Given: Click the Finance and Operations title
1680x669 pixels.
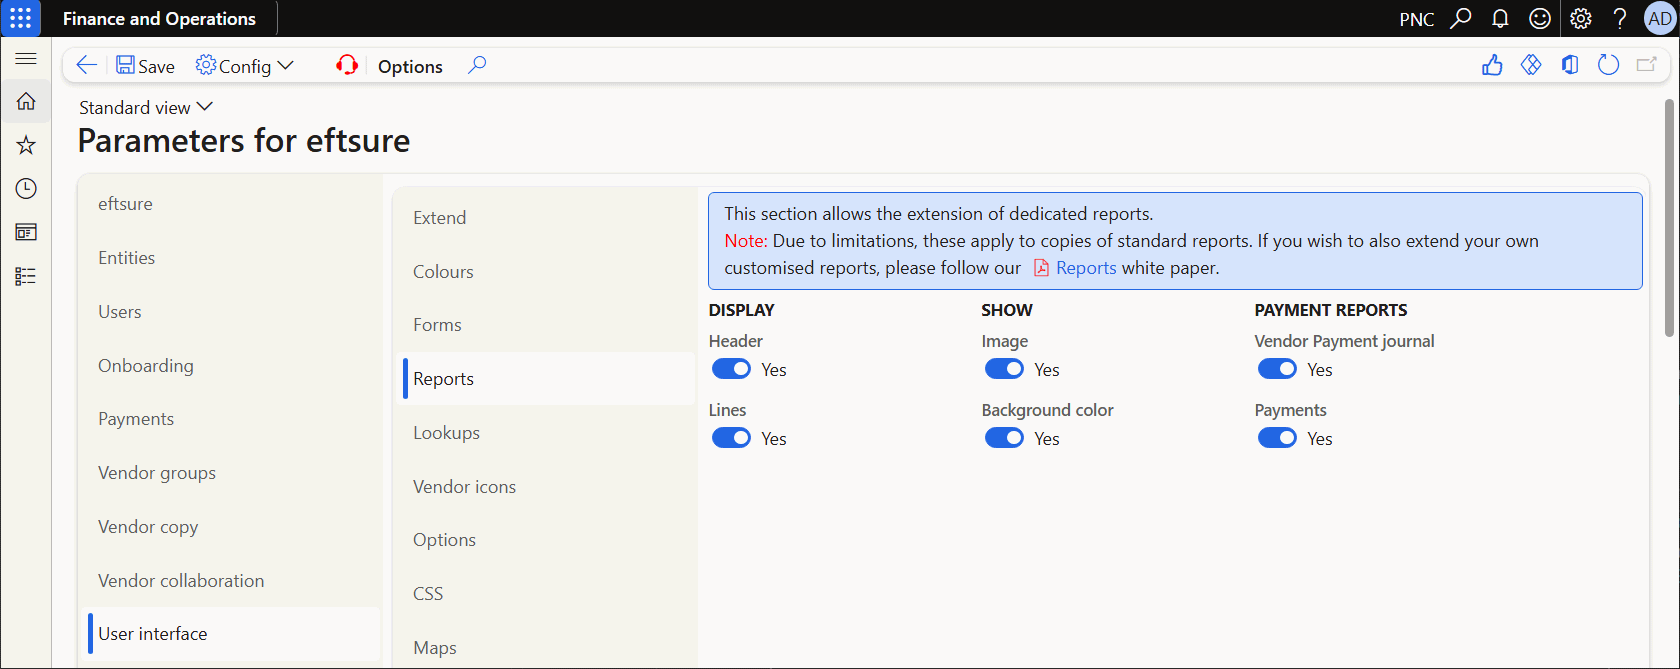Looking at the screenshot, I should pyautogui.click(x=159, y=19).
